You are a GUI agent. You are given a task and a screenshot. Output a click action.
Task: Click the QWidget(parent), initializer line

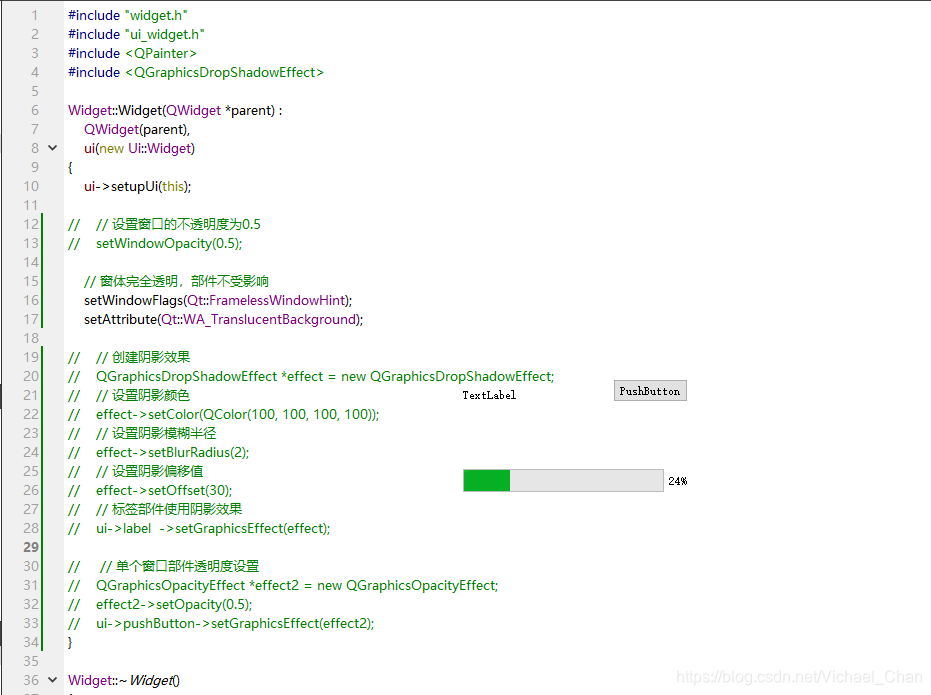[x=137, y=129]
